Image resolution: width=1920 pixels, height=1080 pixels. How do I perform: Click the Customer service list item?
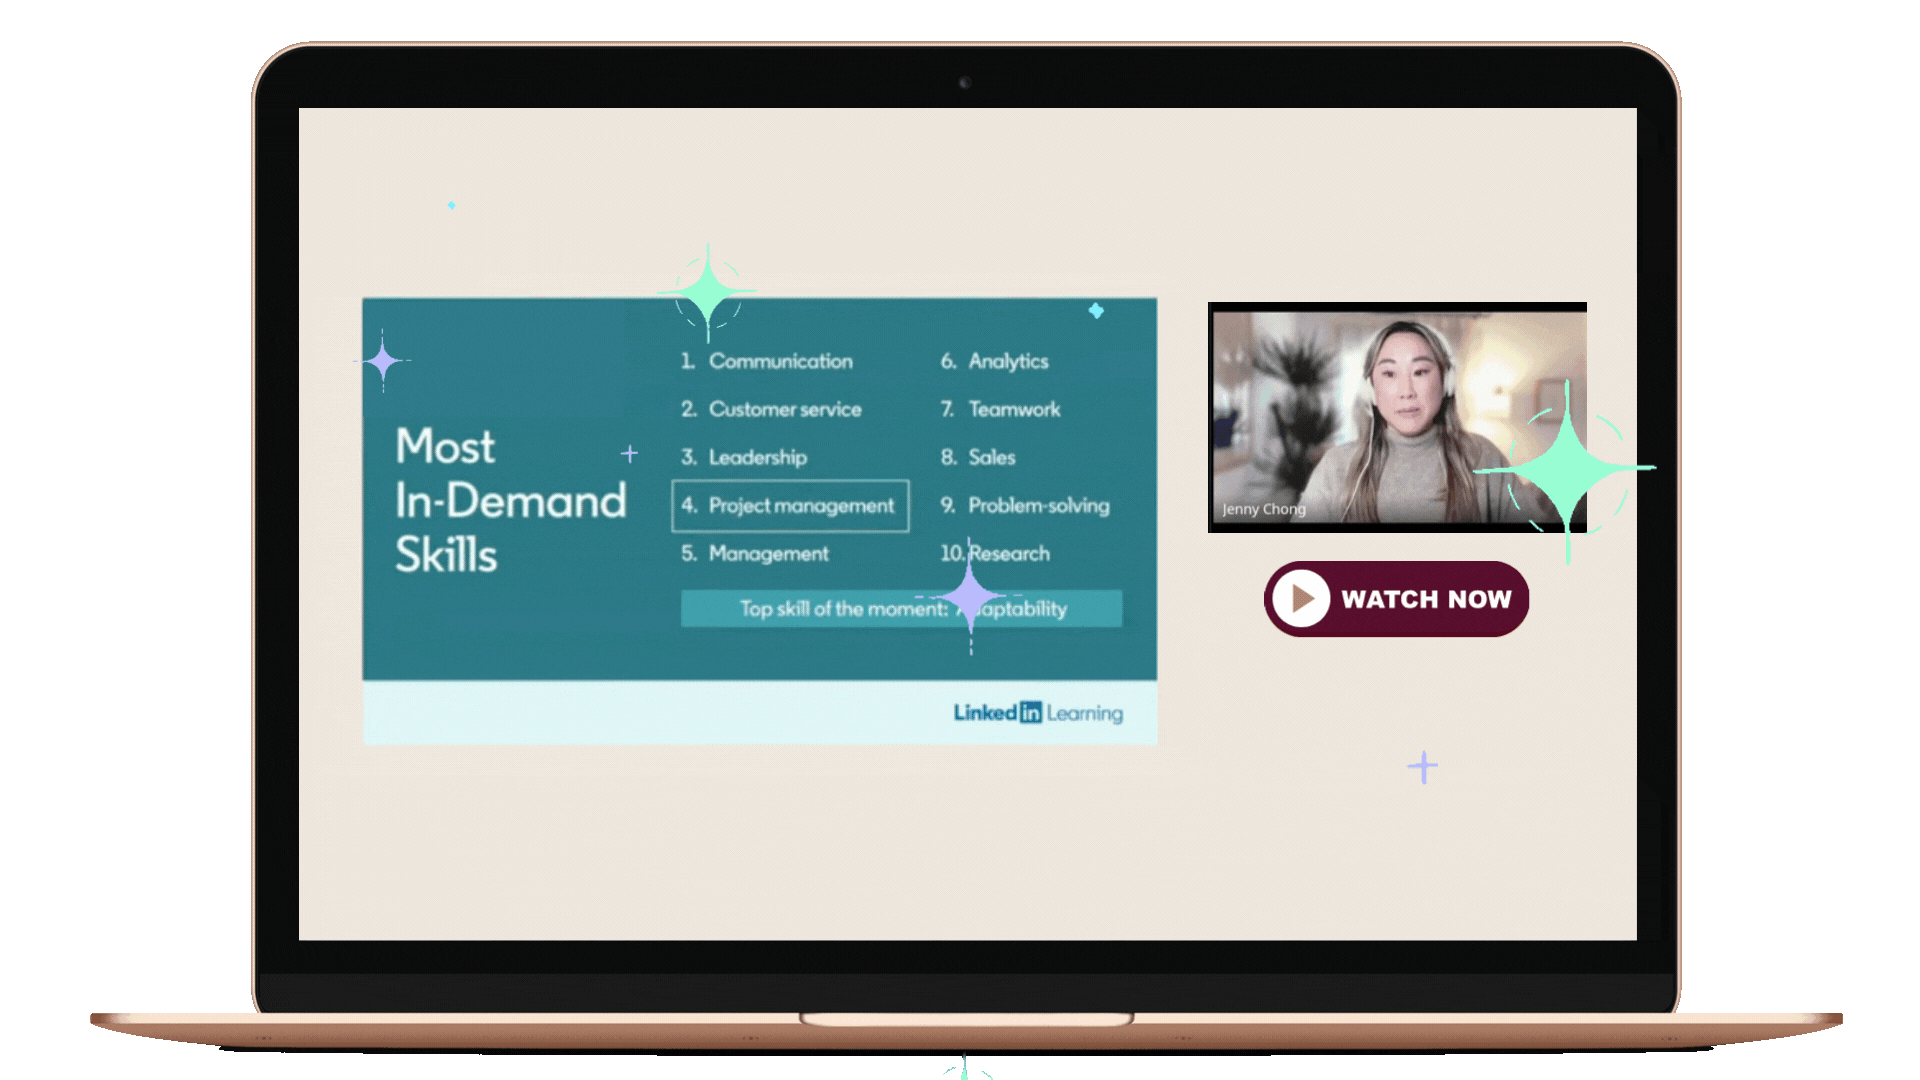tap(784, 409)
